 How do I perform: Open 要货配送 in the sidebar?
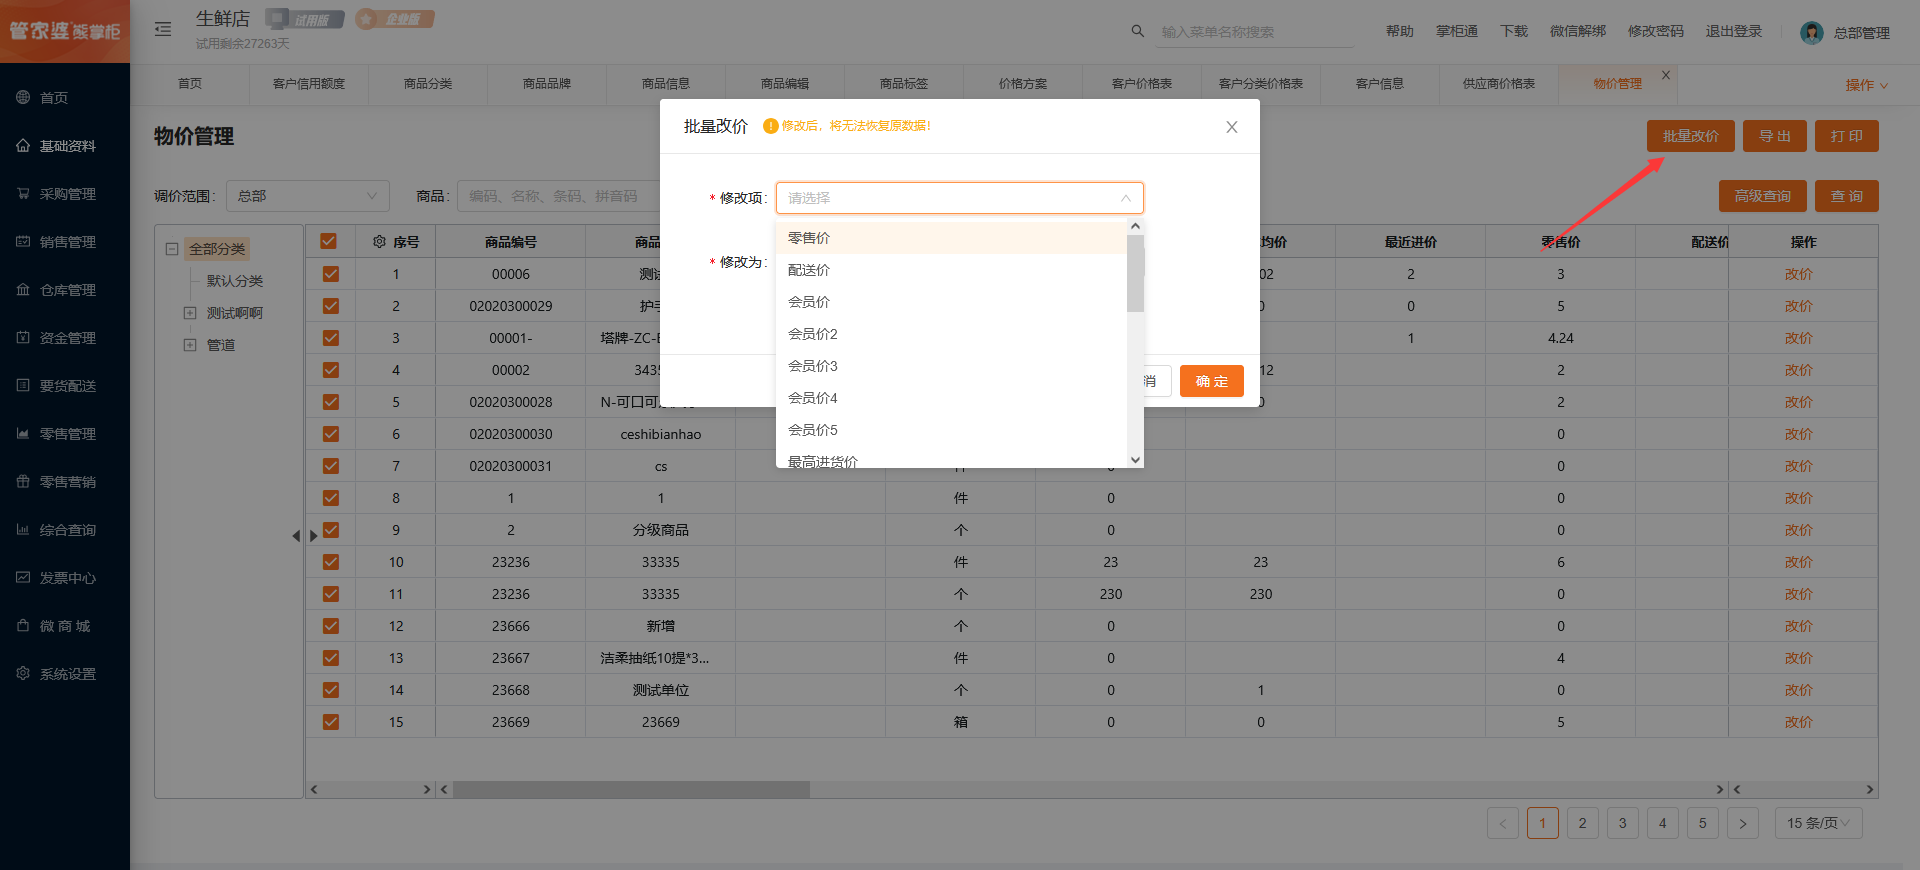tap(65, 386)
